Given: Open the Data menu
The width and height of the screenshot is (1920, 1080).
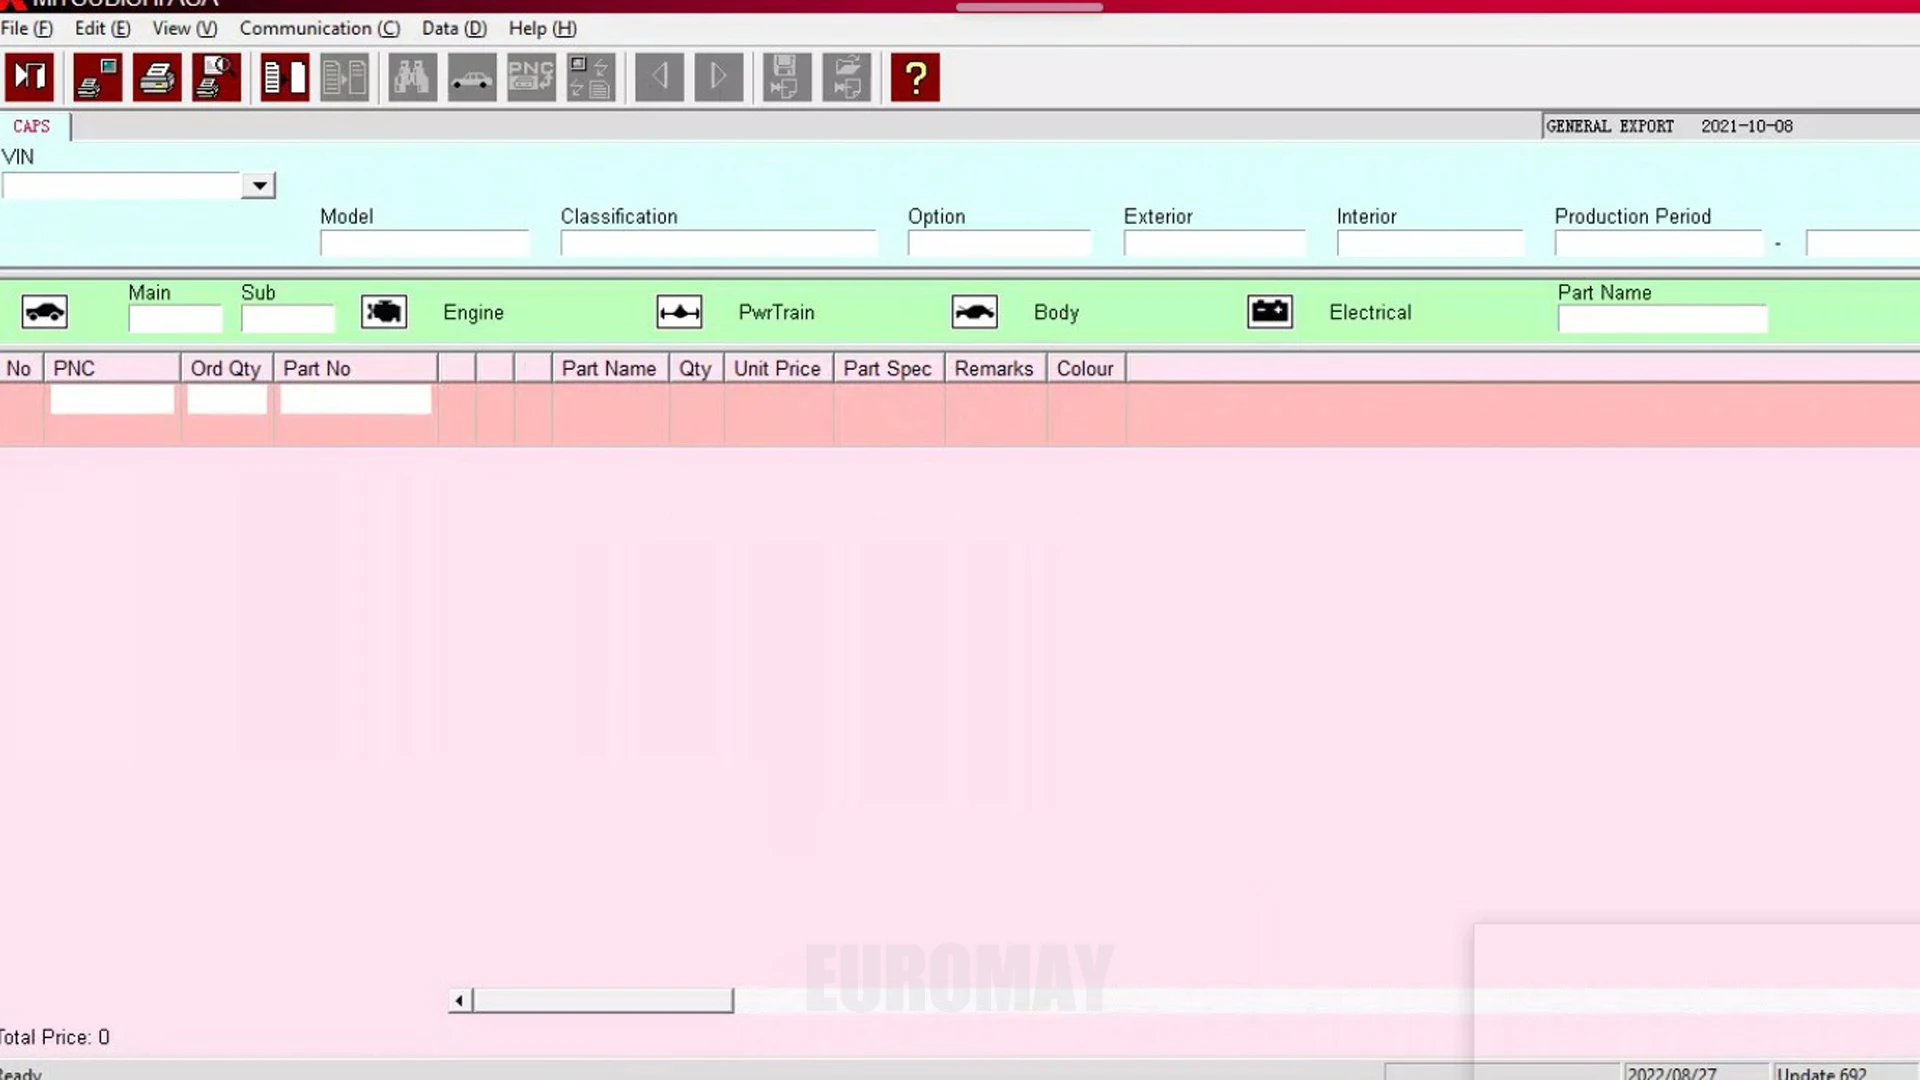Looking at the screenshot, I should [x=453, y=28].
